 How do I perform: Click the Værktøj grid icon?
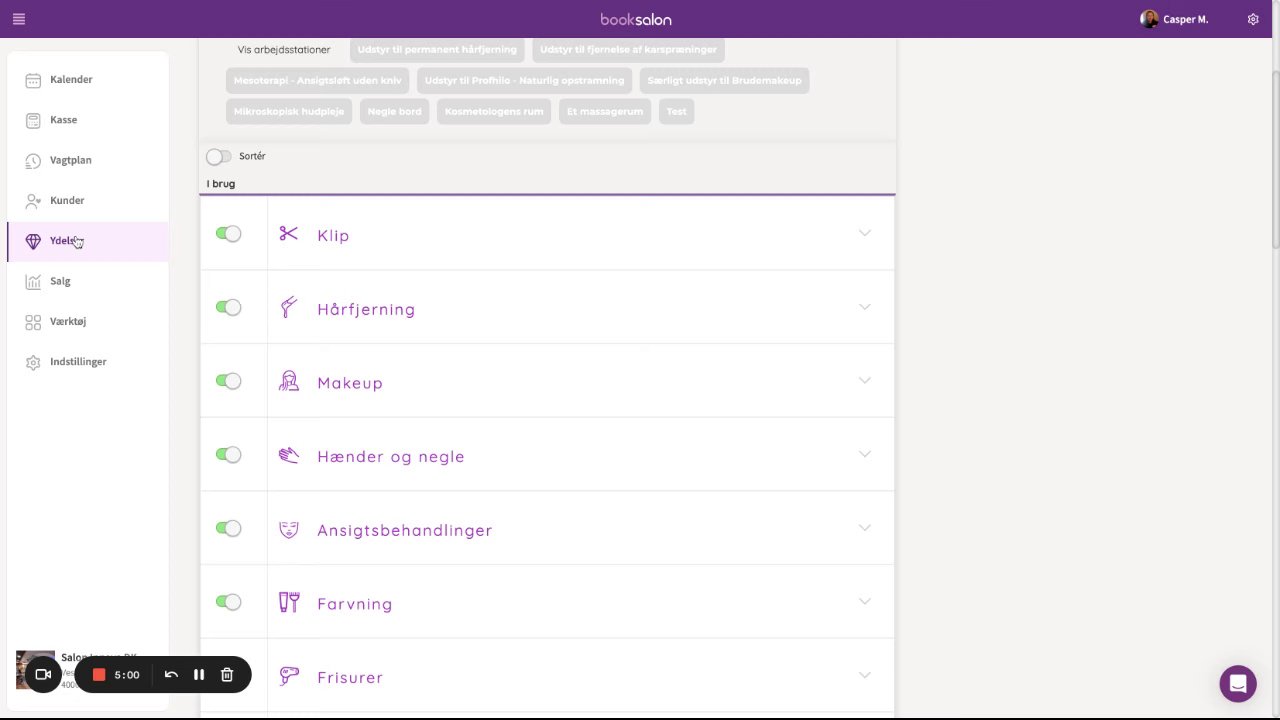(x=33, y=322)
